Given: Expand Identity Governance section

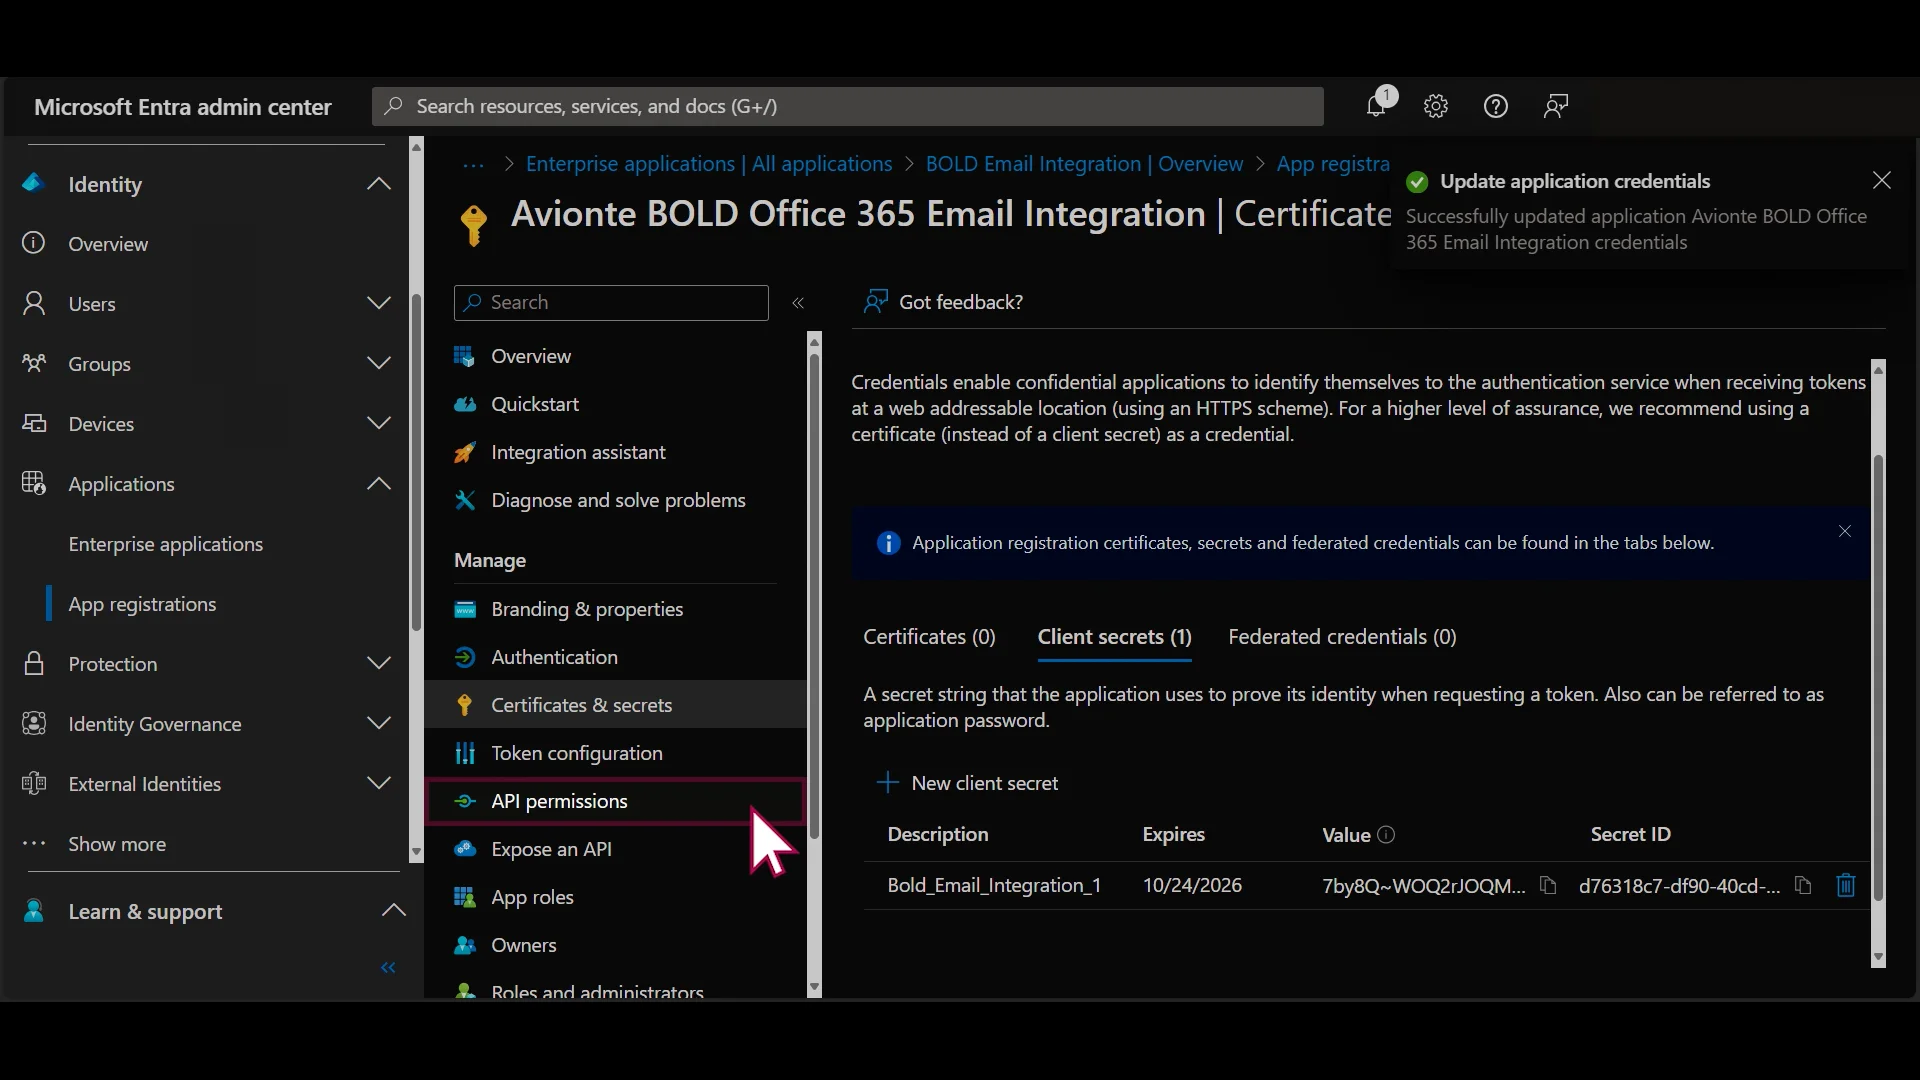Looking at the screenshot, I should [x=379, y=724].
